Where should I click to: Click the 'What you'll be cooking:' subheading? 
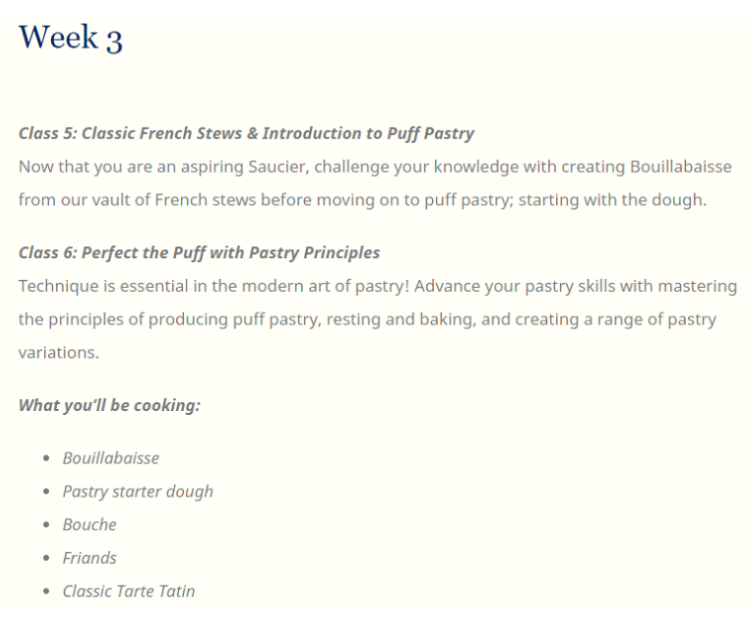click(109, 405)
